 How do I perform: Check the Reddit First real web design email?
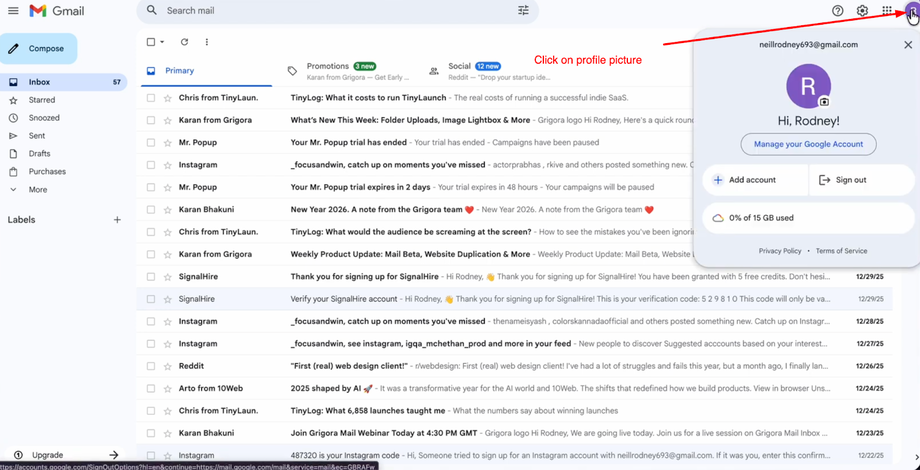(x=151, y=366)
